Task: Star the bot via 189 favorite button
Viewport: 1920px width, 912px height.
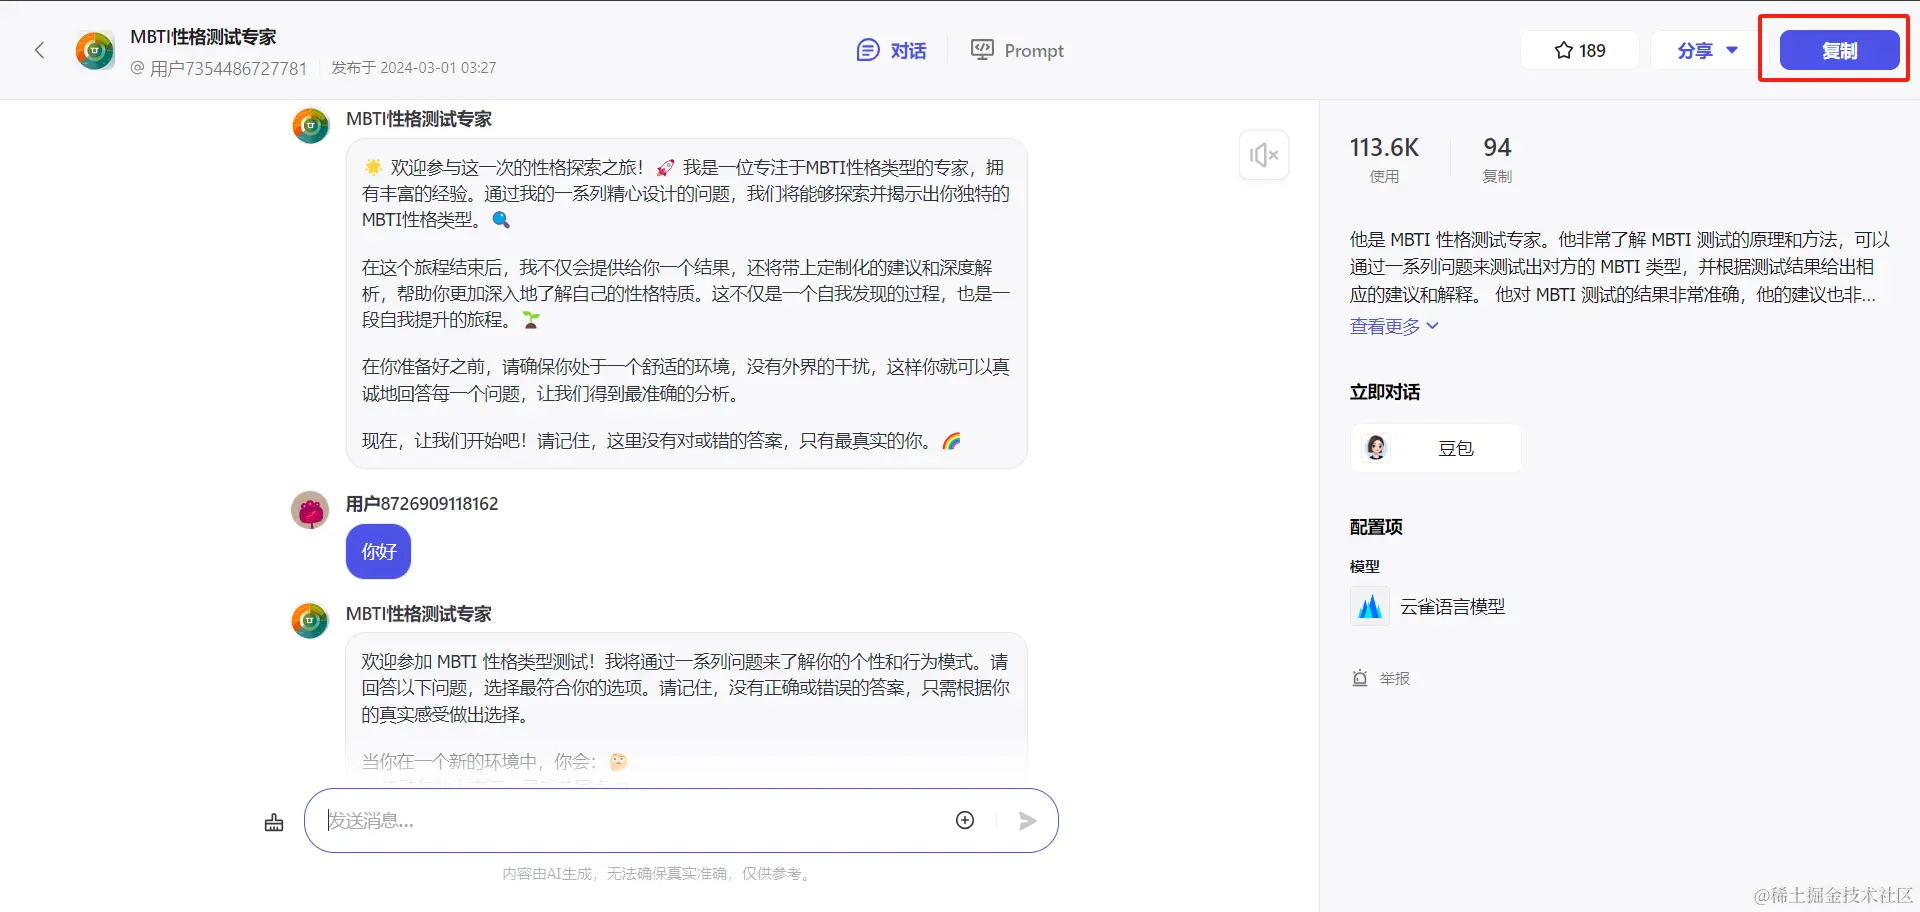Action: pos(1578,49)
